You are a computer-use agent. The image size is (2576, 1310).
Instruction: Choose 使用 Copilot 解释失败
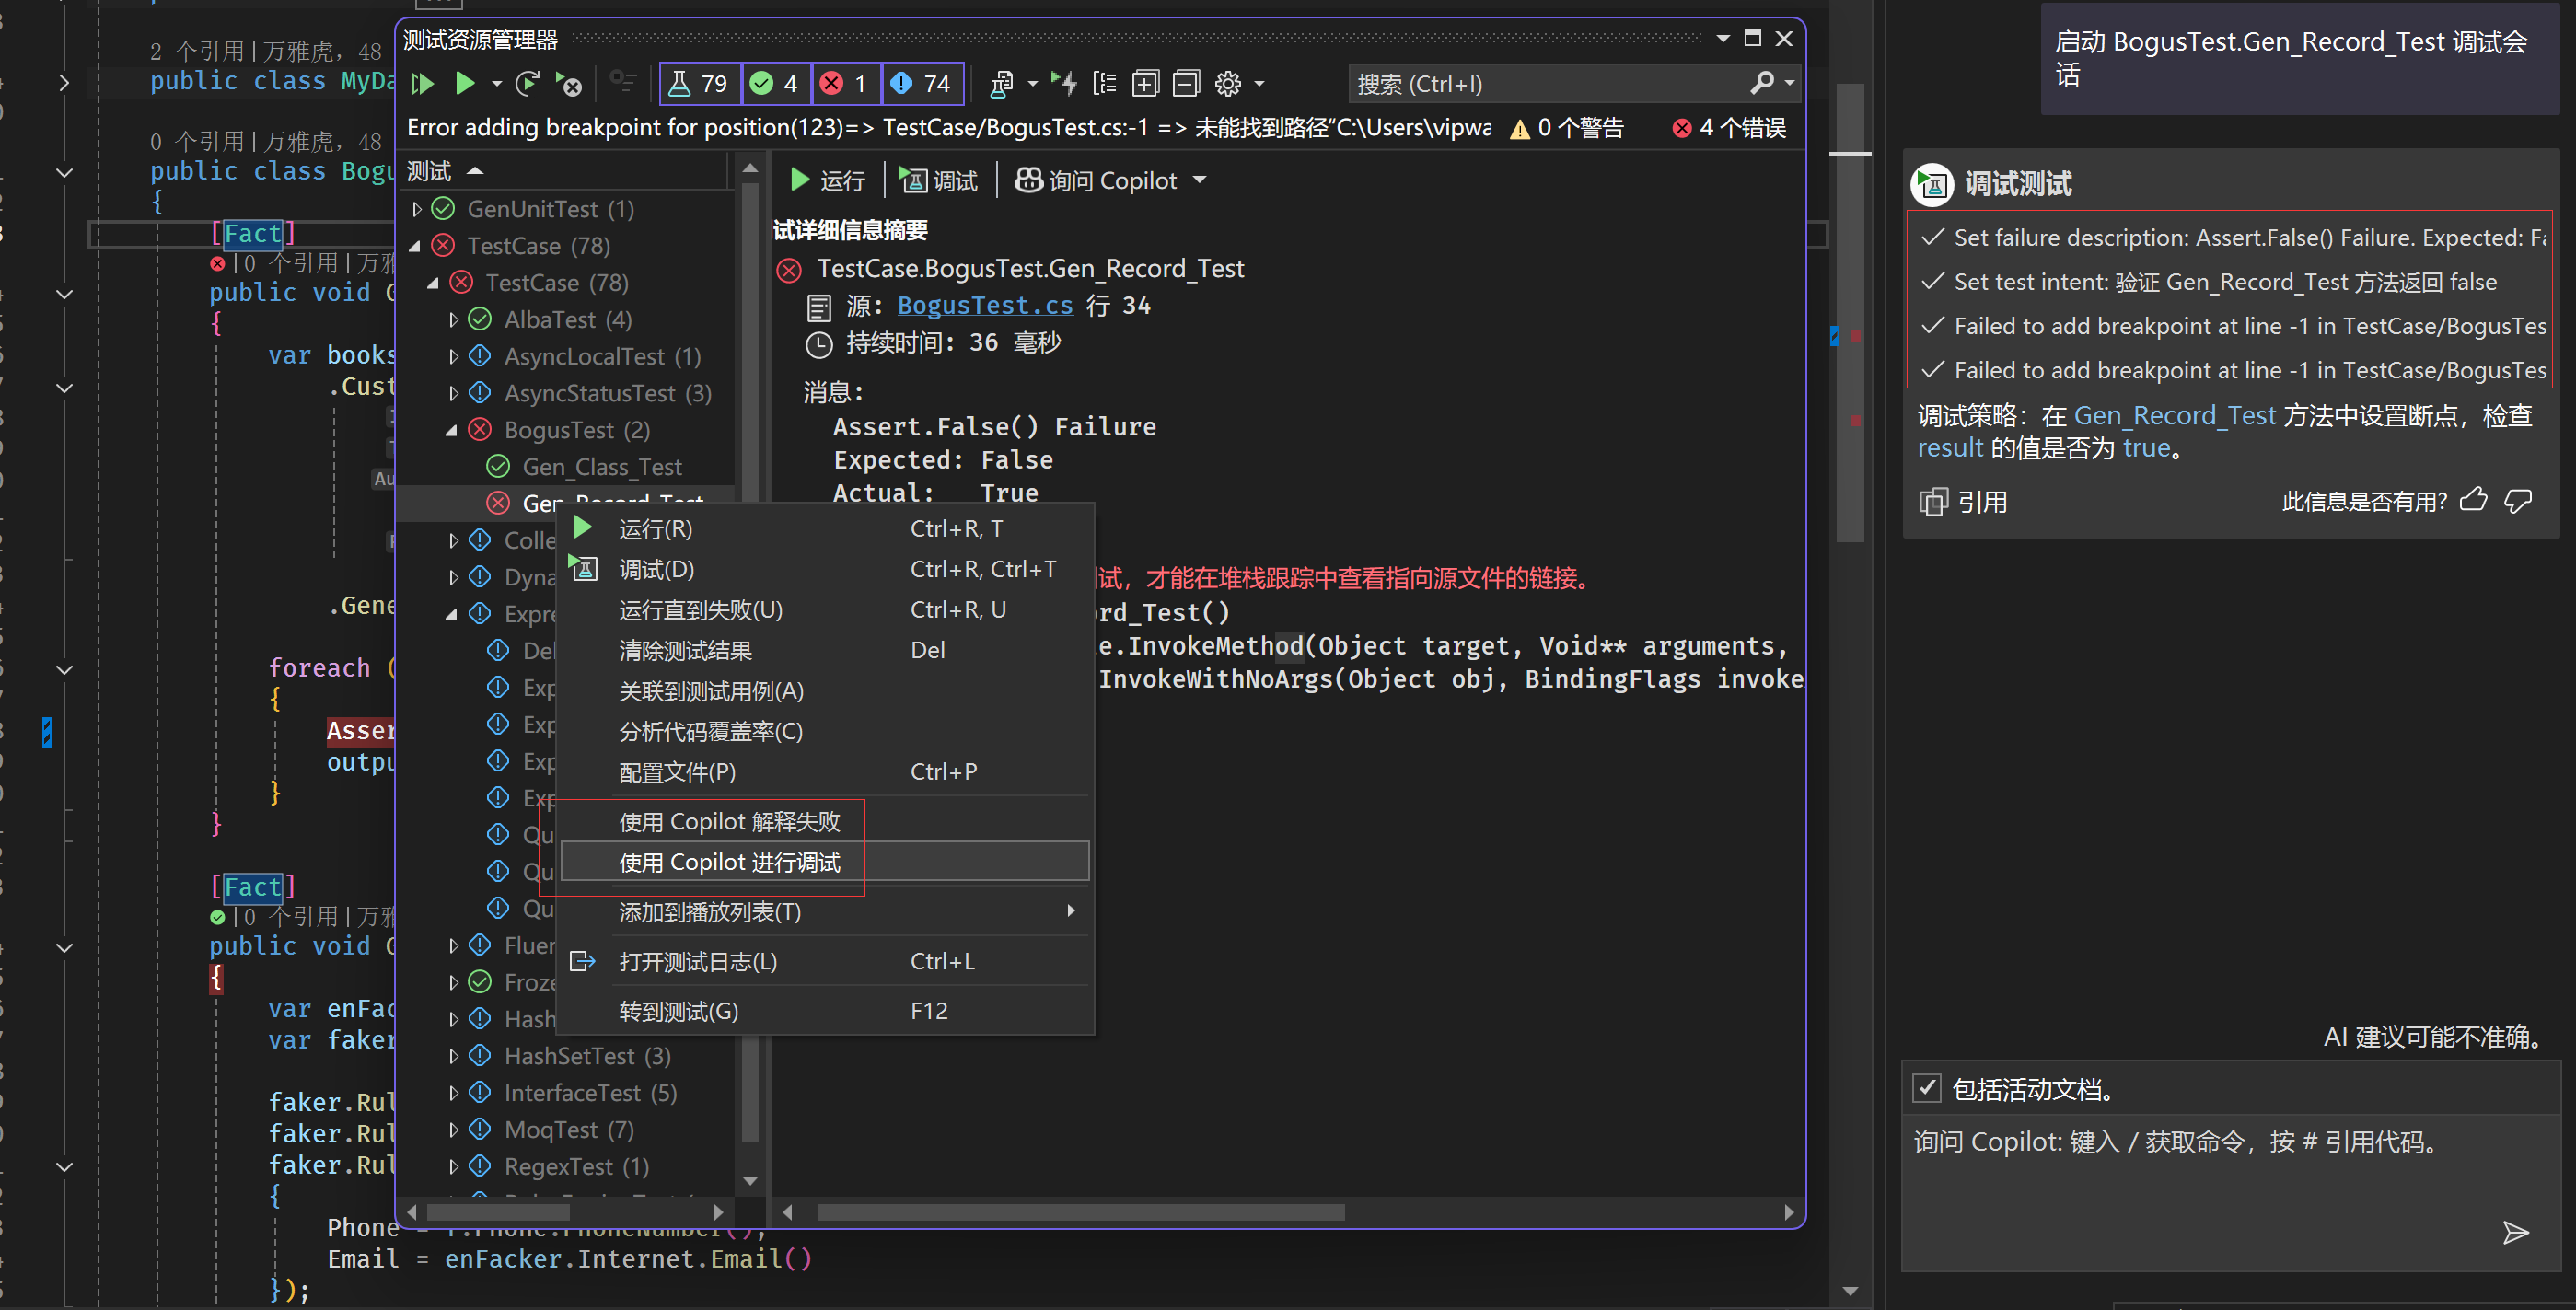tap(825, 822)
